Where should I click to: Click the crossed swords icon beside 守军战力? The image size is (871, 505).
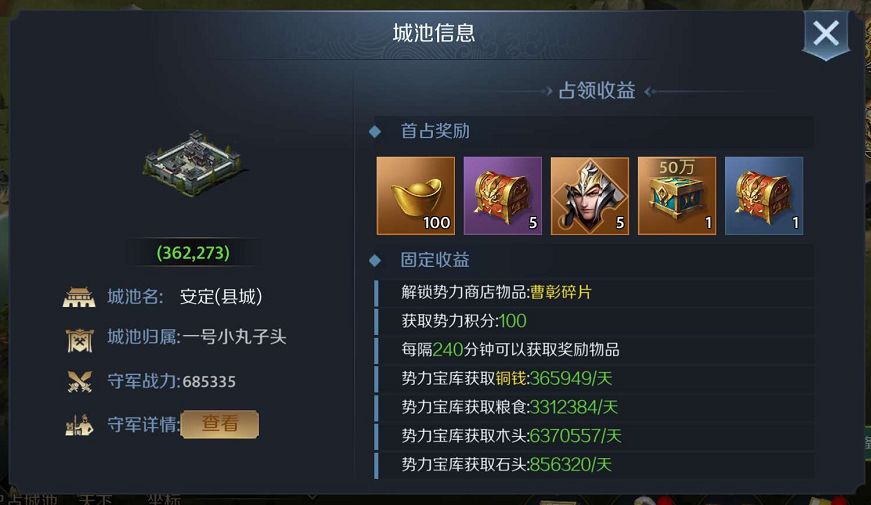point(79,382)
